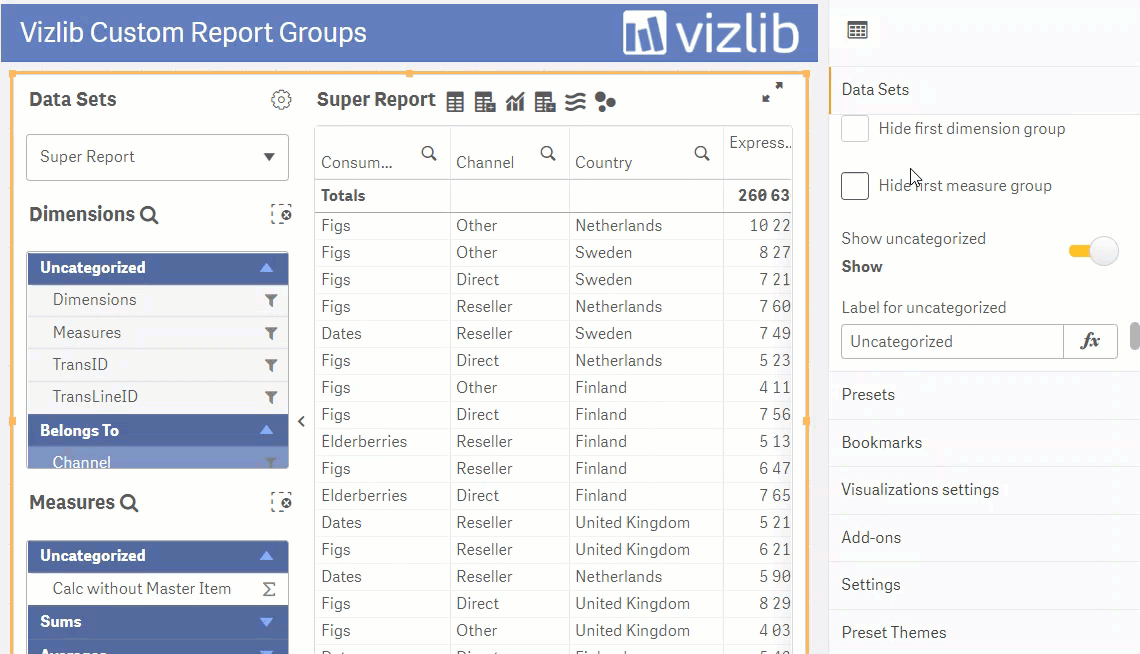Viewport: 1140px width, 654px height.
Task: Search the Dimensions list
Action: coord(149,215)
